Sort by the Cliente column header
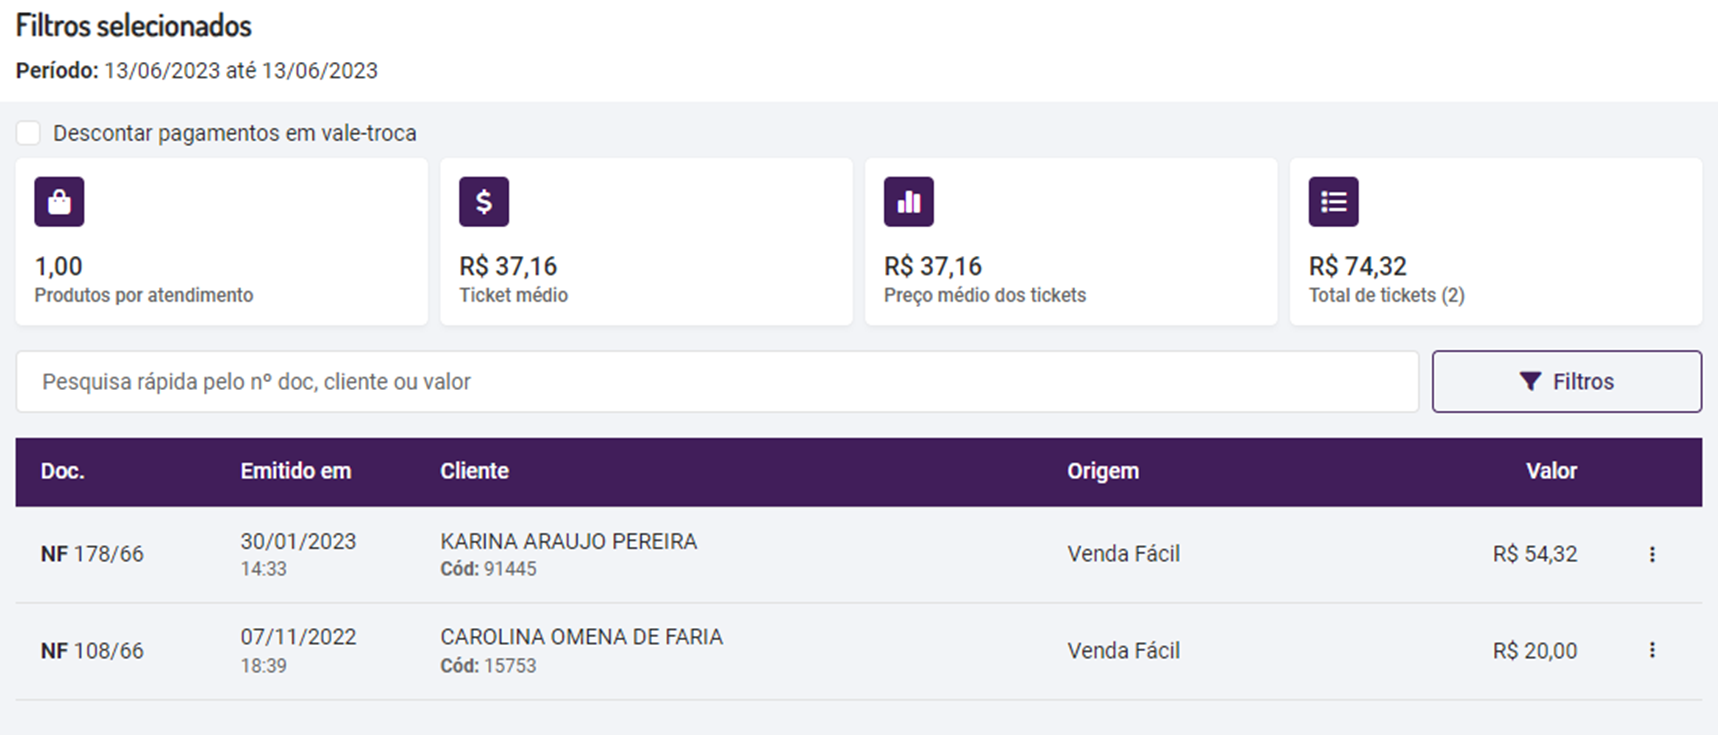The width and height of the screenshot is (1718, 735). point(474,471)
